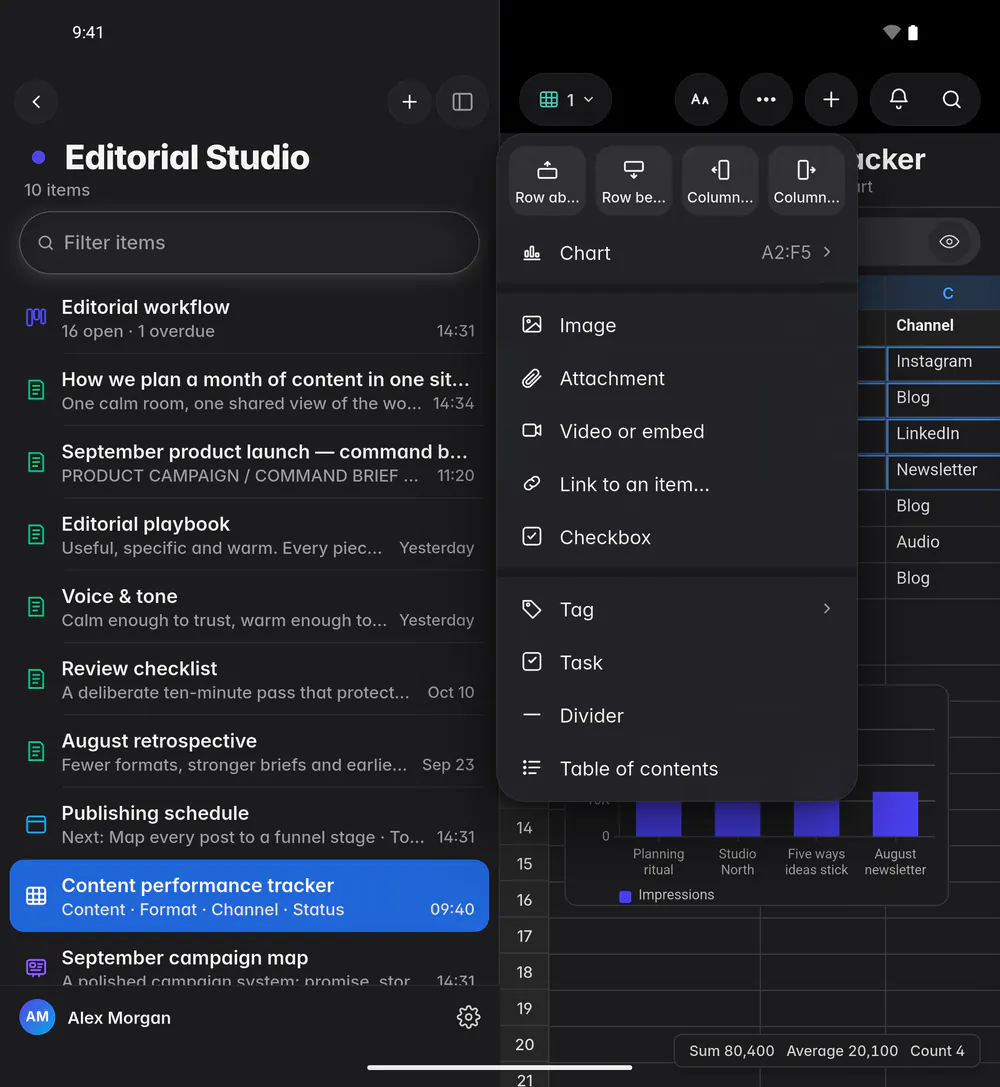This screenshot has width=1000, height=1087.
Task: Insert a row below
Action: pyautogui.click(x=633, y=182)
